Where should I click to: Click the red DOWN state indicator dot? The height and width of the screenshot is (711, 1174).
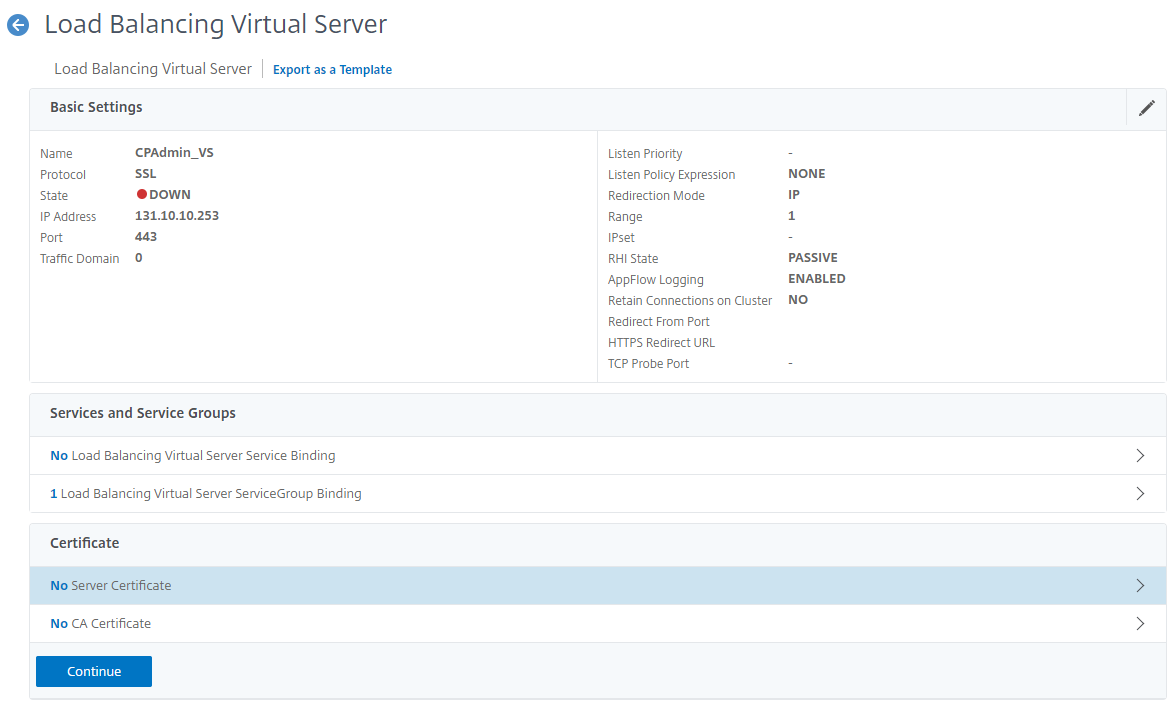pyautogui.click(x=142, y=195)
